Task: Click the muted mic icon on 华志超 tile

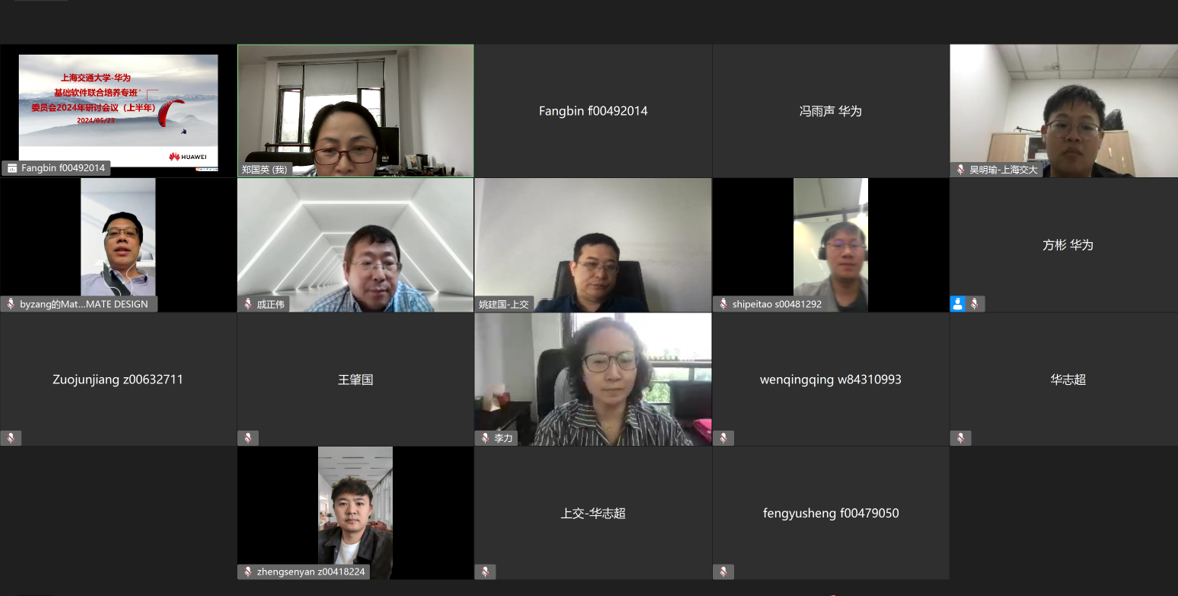Action: 960,438
